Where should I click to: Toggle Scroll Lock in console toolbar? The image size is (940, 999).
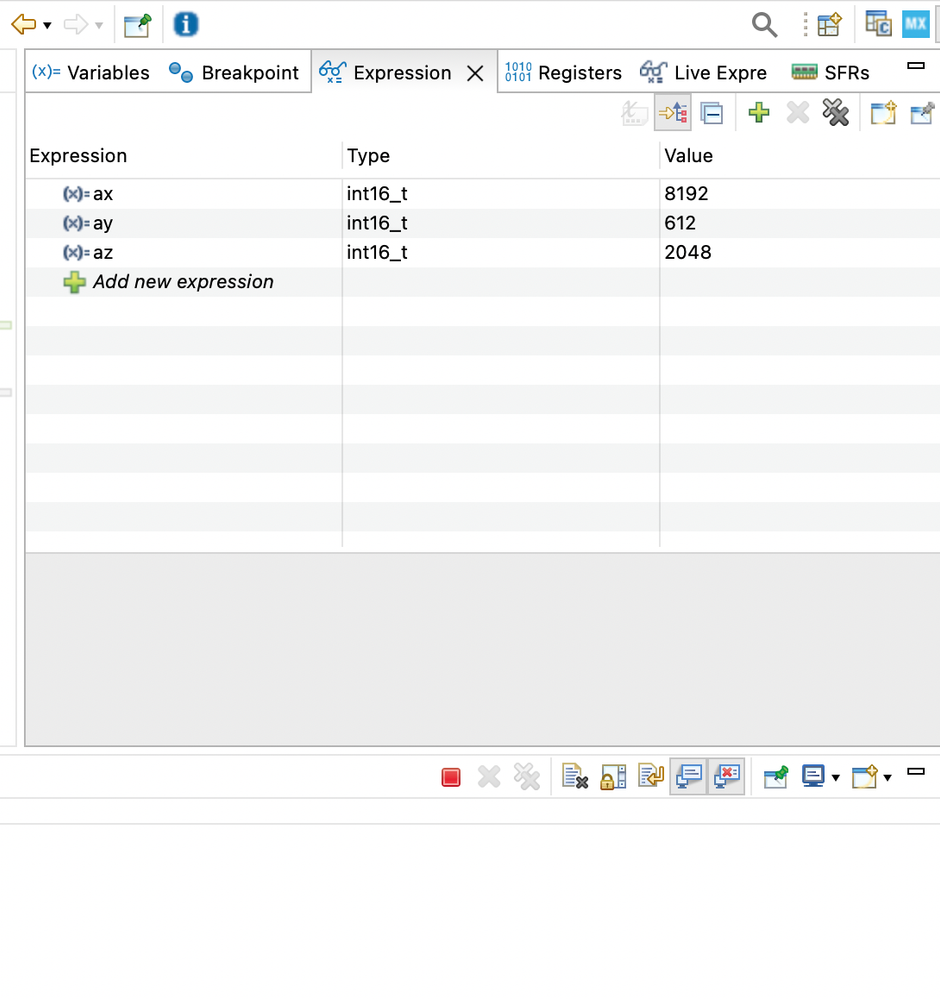point(613,777)
